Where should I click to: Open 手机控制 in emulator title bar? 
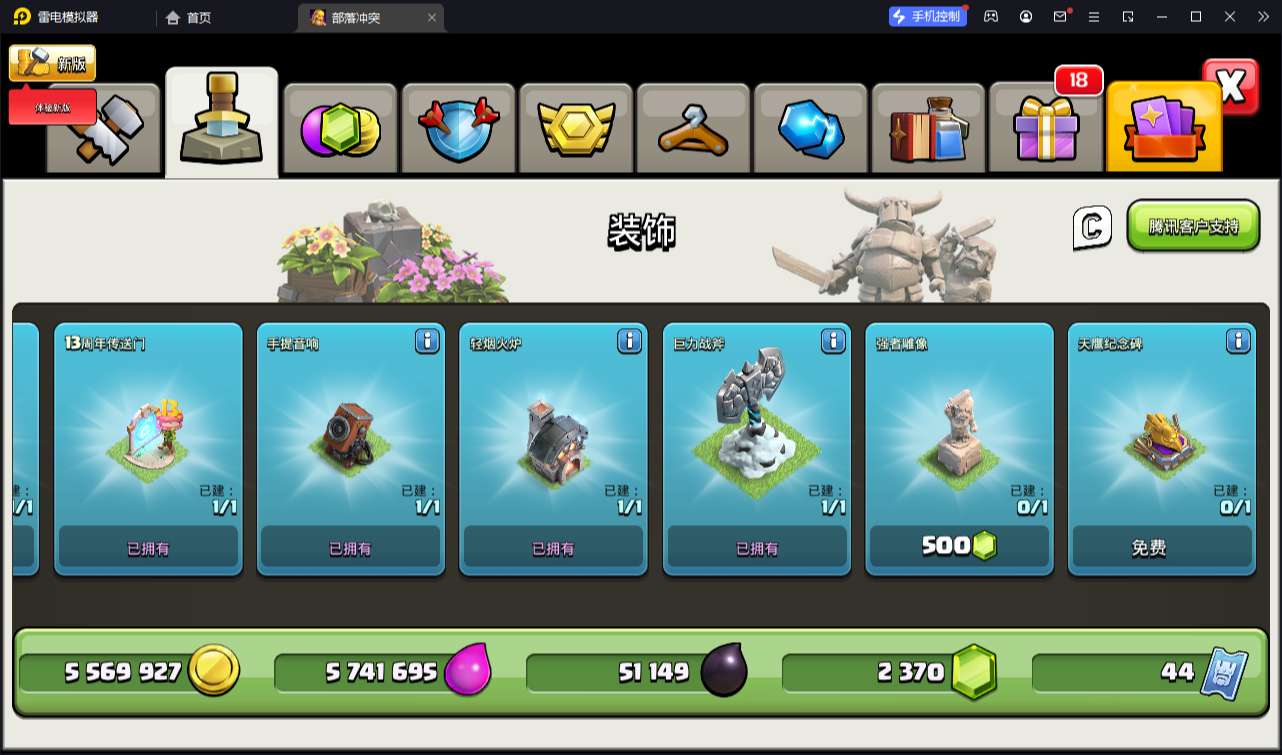pyautogui.click(x=928, y=16)
